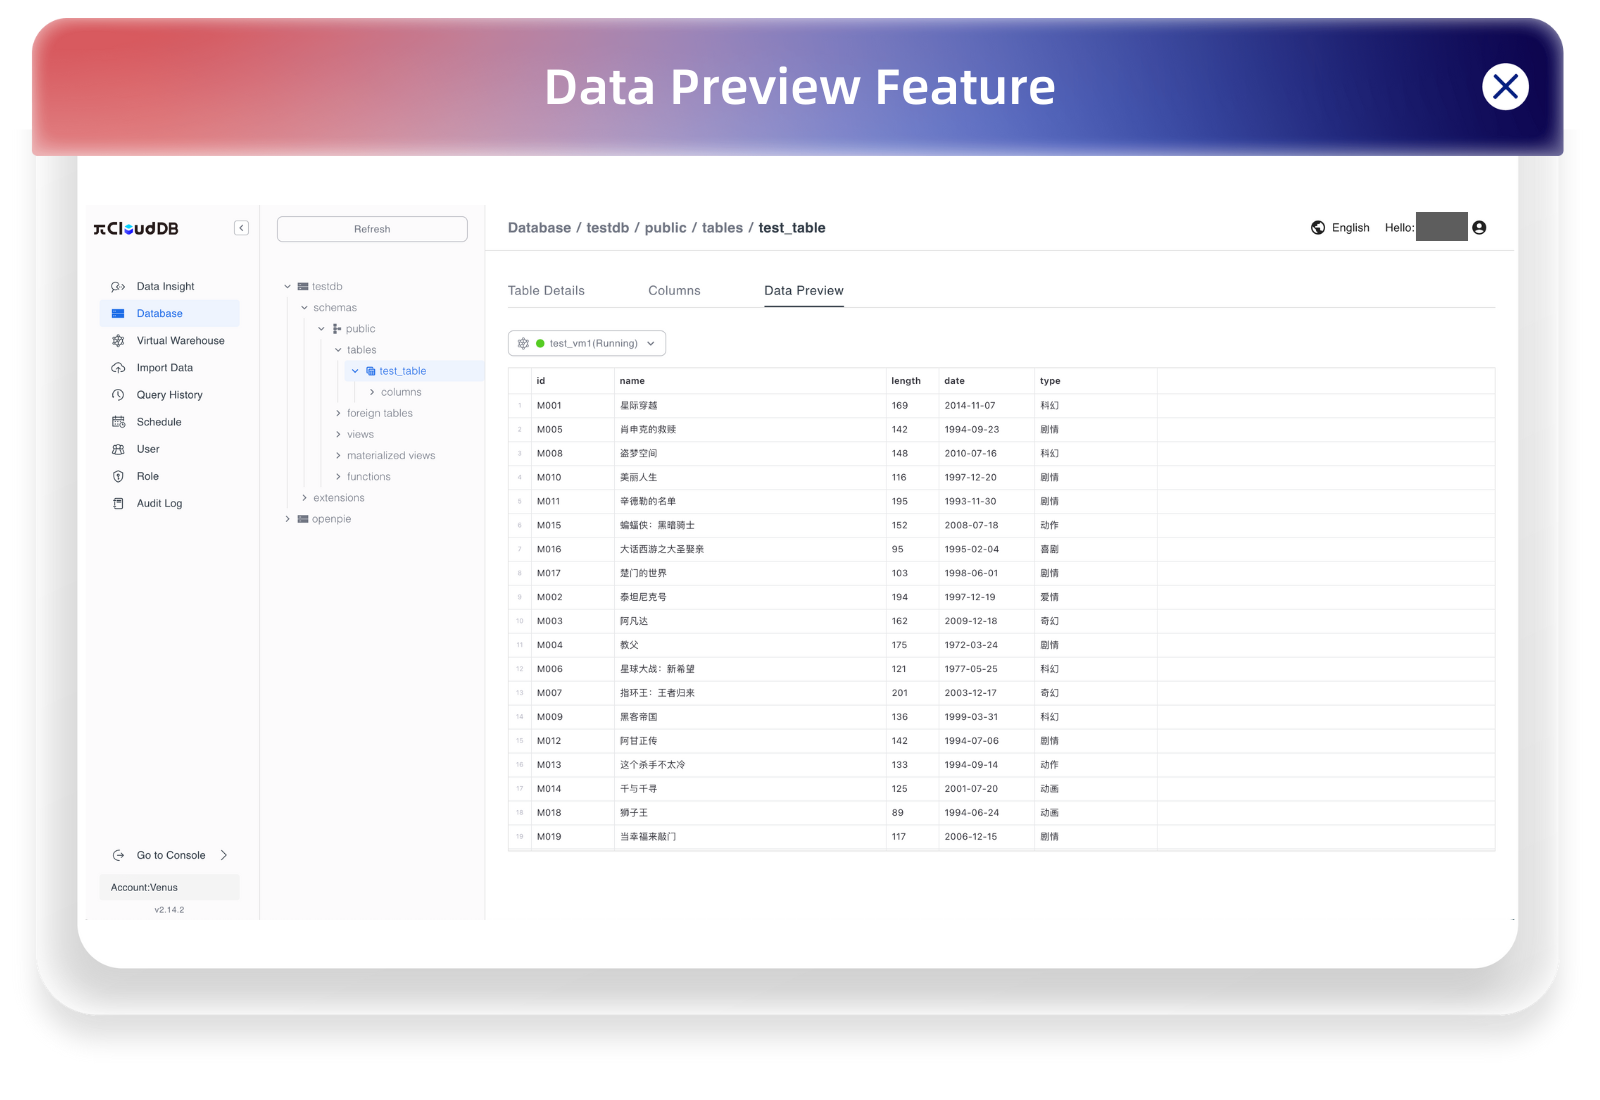The height and width of the screenshot is (1100, 1600).
Task: Expand the functions tree node
Action: [x=338, y=477]
